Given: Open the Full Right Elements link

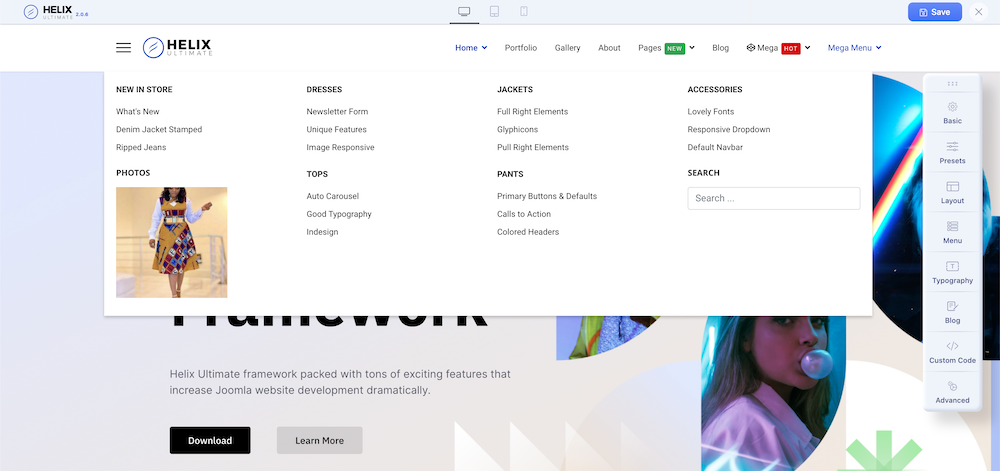Looking at the screenshot, I should (x=533, y=112).
